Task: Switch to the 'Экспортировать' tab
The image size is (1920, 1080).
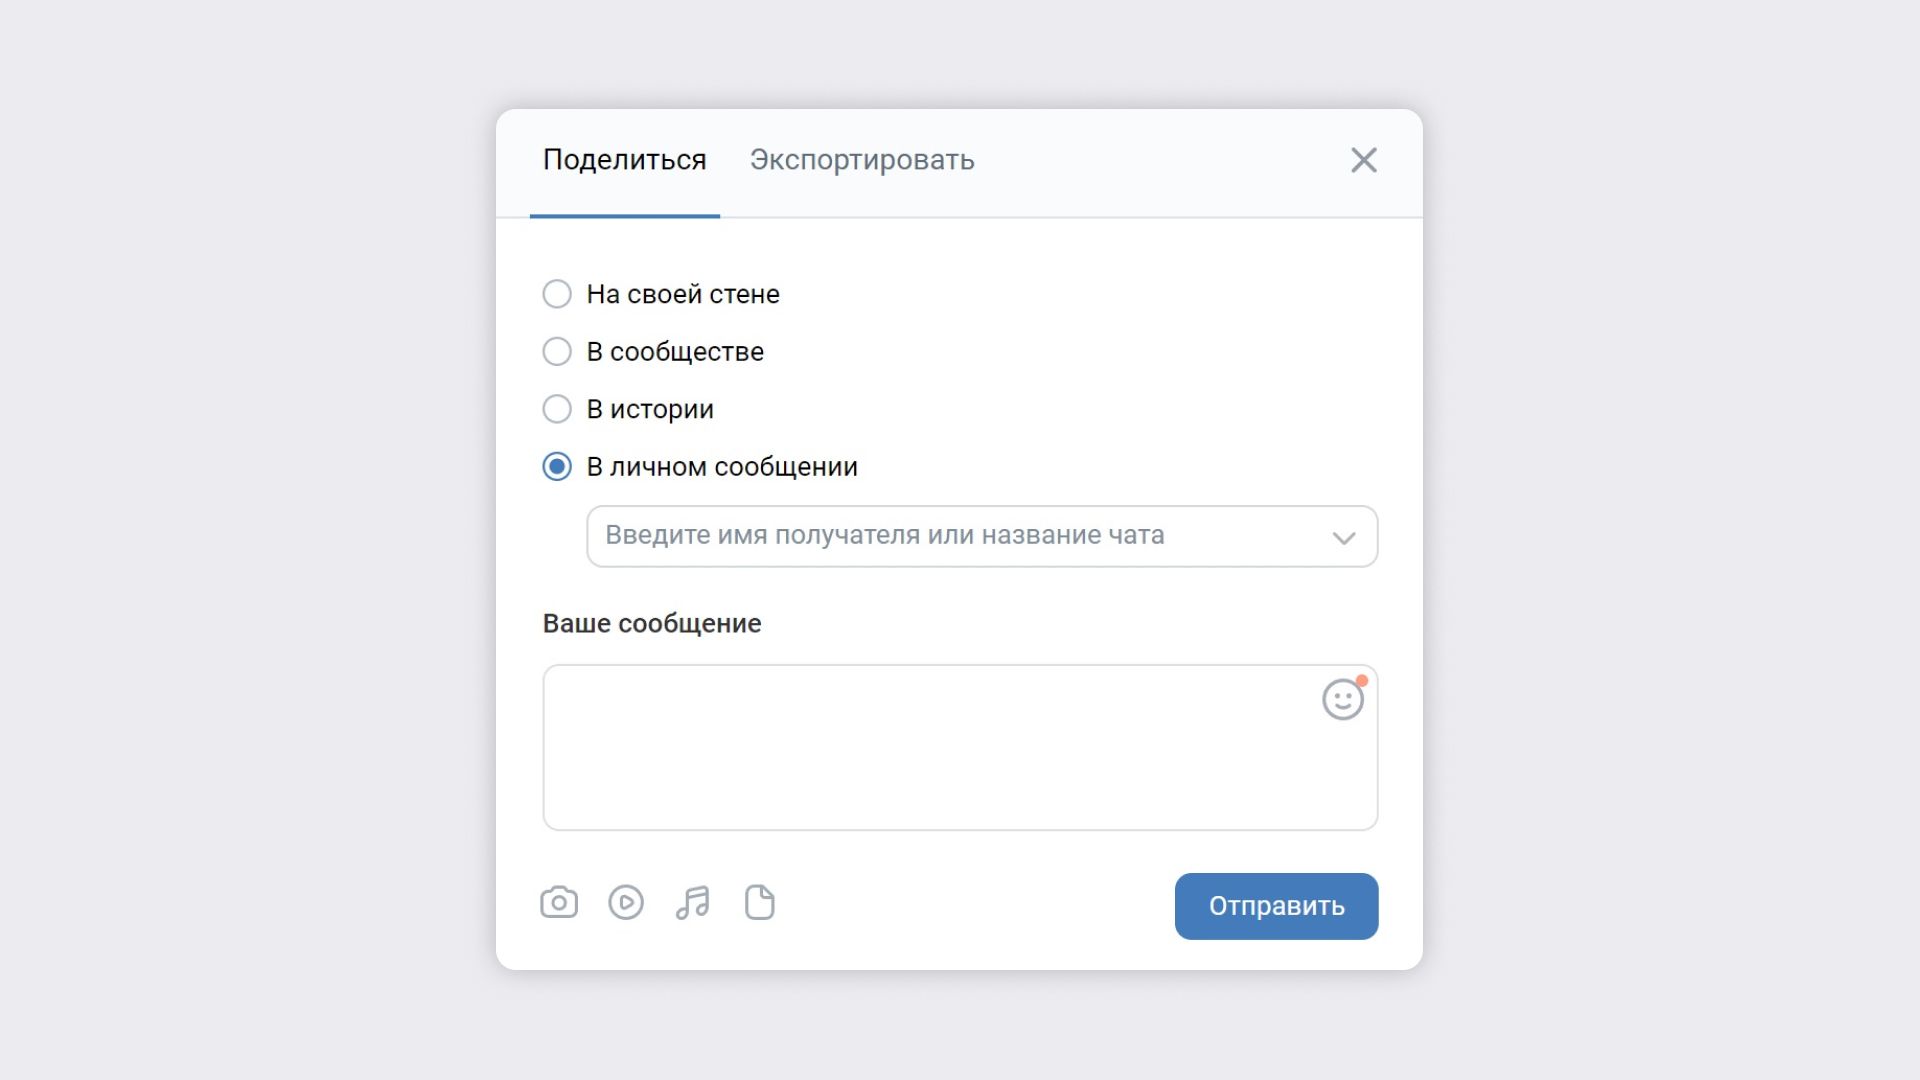Action: click(862, 160)
